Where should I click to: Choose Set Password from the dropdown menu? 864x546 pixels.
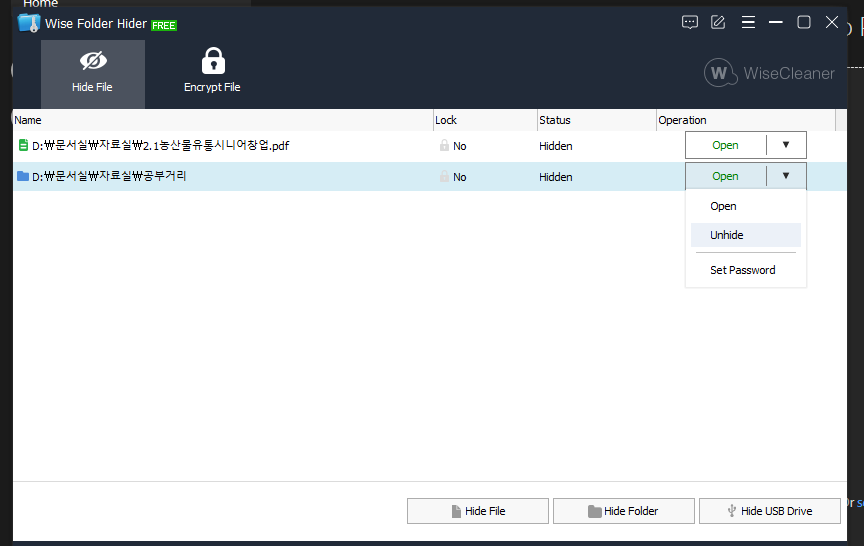tap(746, 270)
